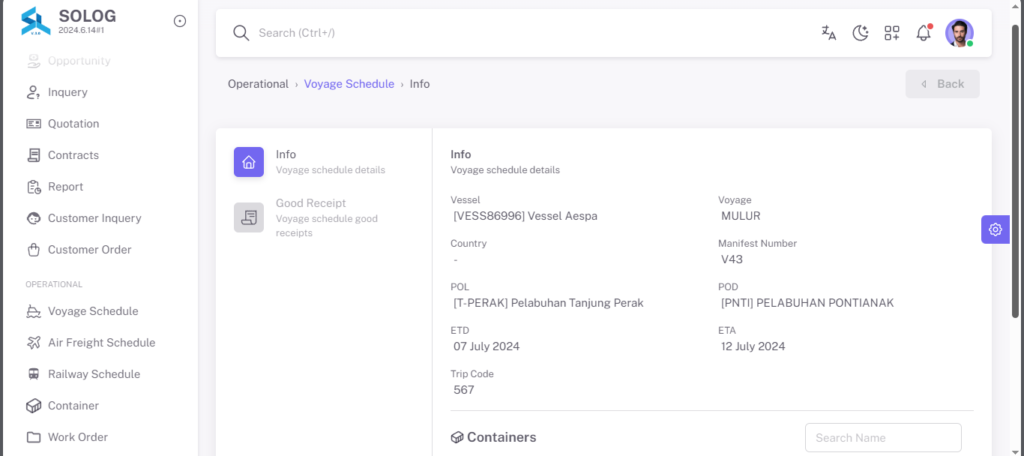Image resolution: width=1024 pixels, height=456 pixels.
Task: Select trip code 567
Action: 464,390
